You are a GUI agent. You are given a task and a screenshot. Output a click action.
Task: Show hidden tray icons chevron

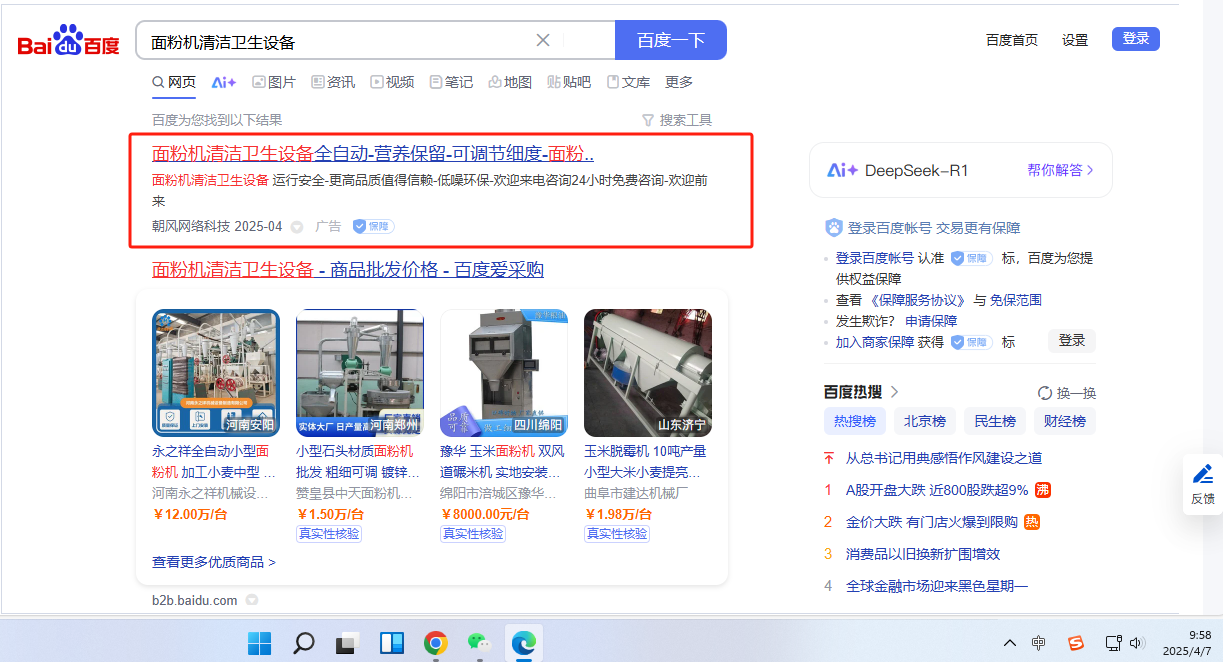tap(1010, 642)
